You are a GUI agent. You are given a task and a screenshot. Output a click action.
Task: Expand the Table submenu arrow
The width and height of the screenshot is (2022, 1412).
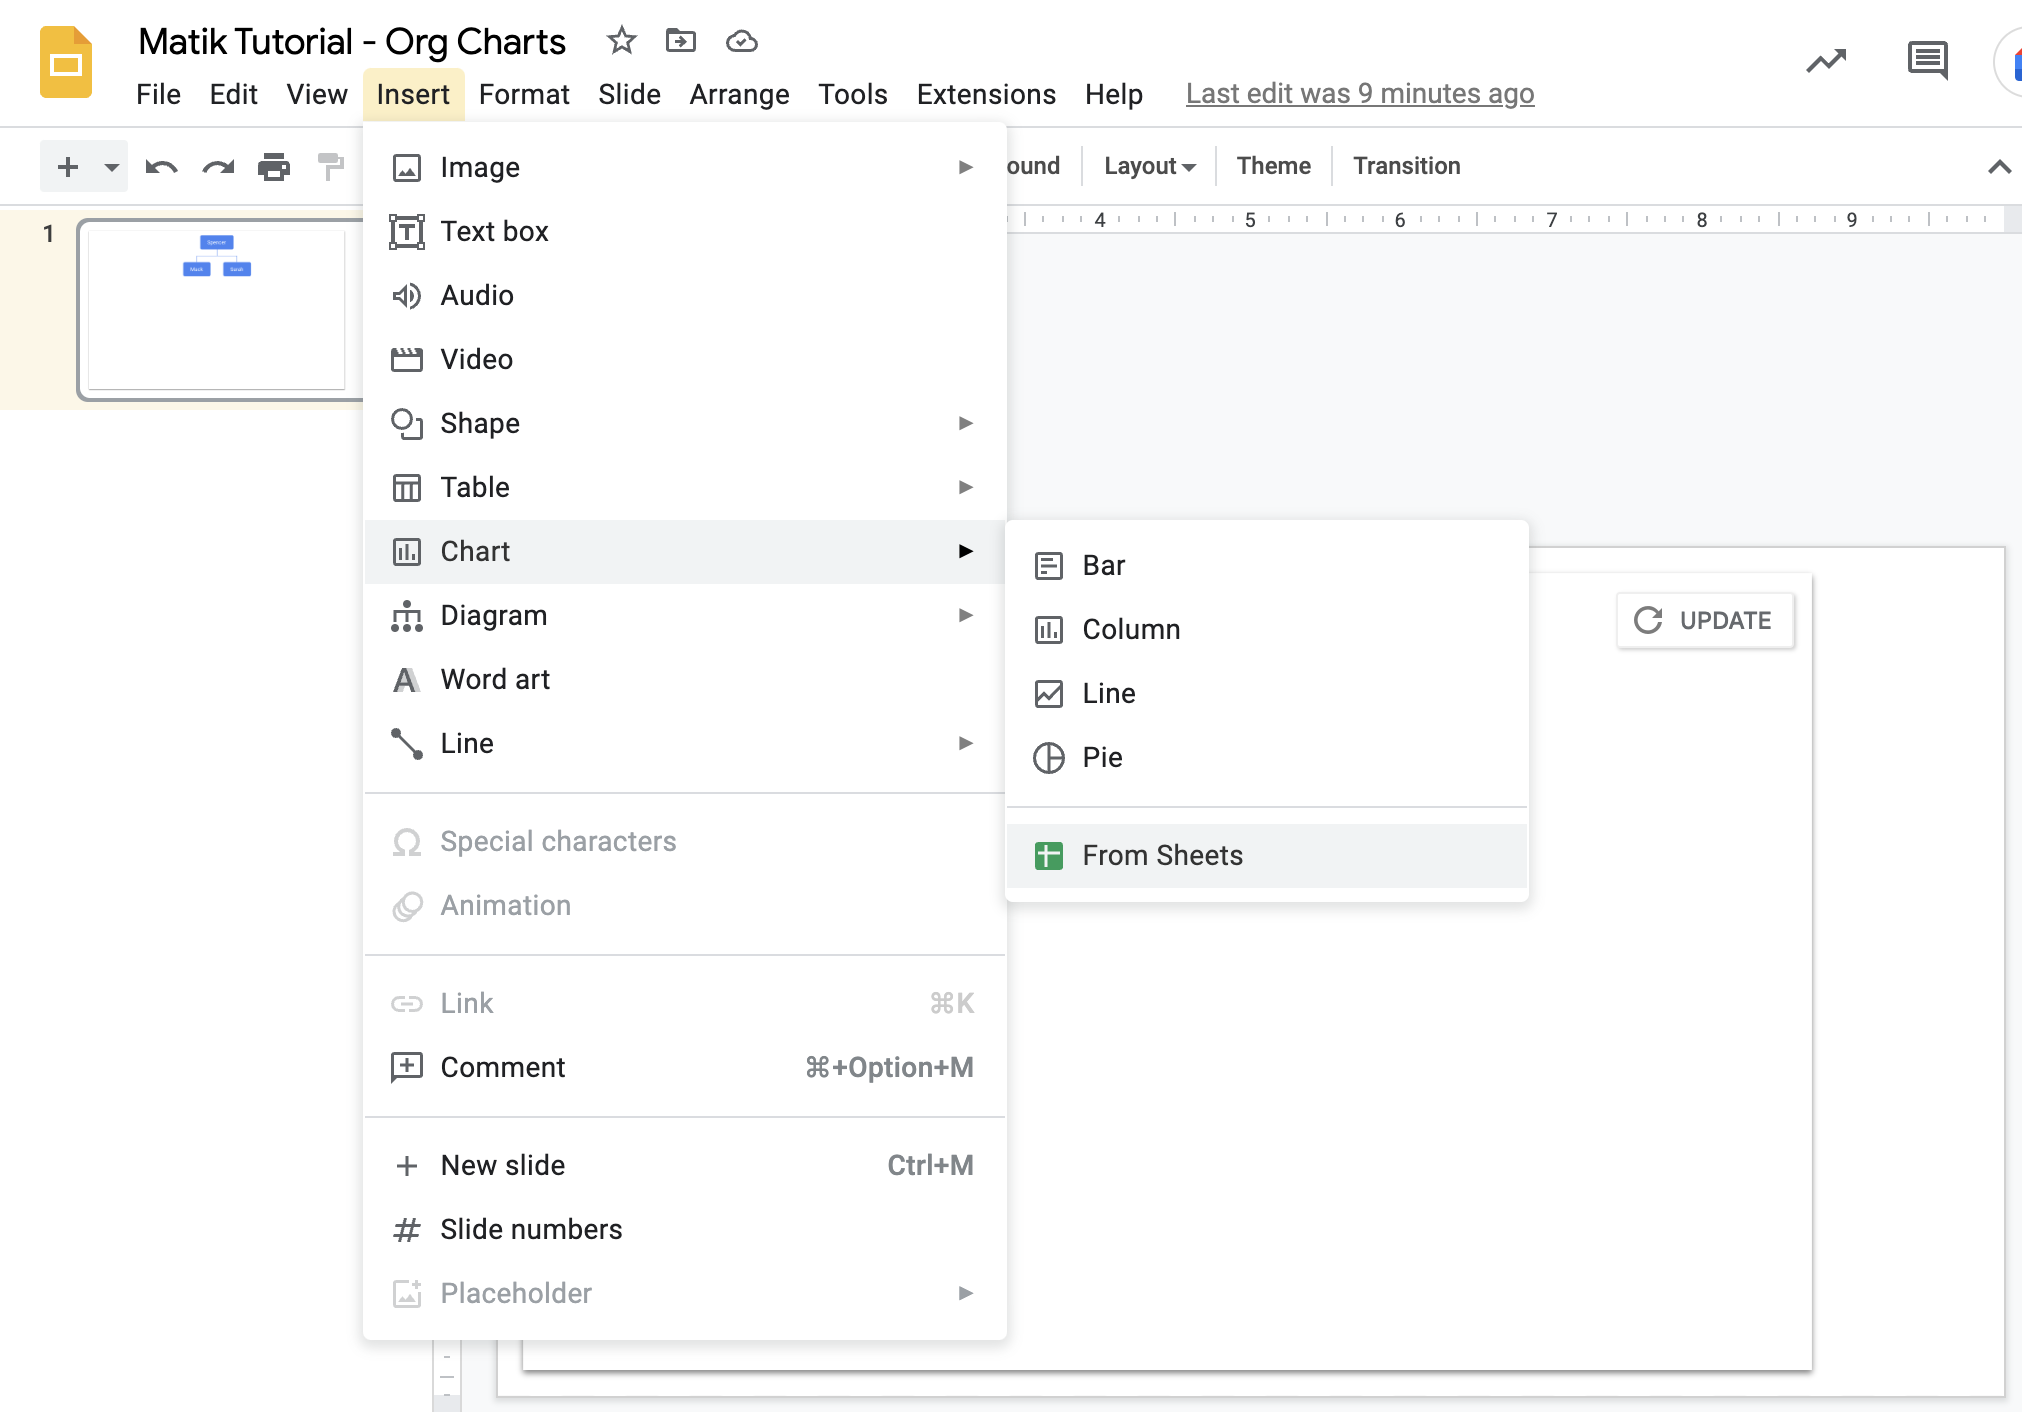(965, 487)
